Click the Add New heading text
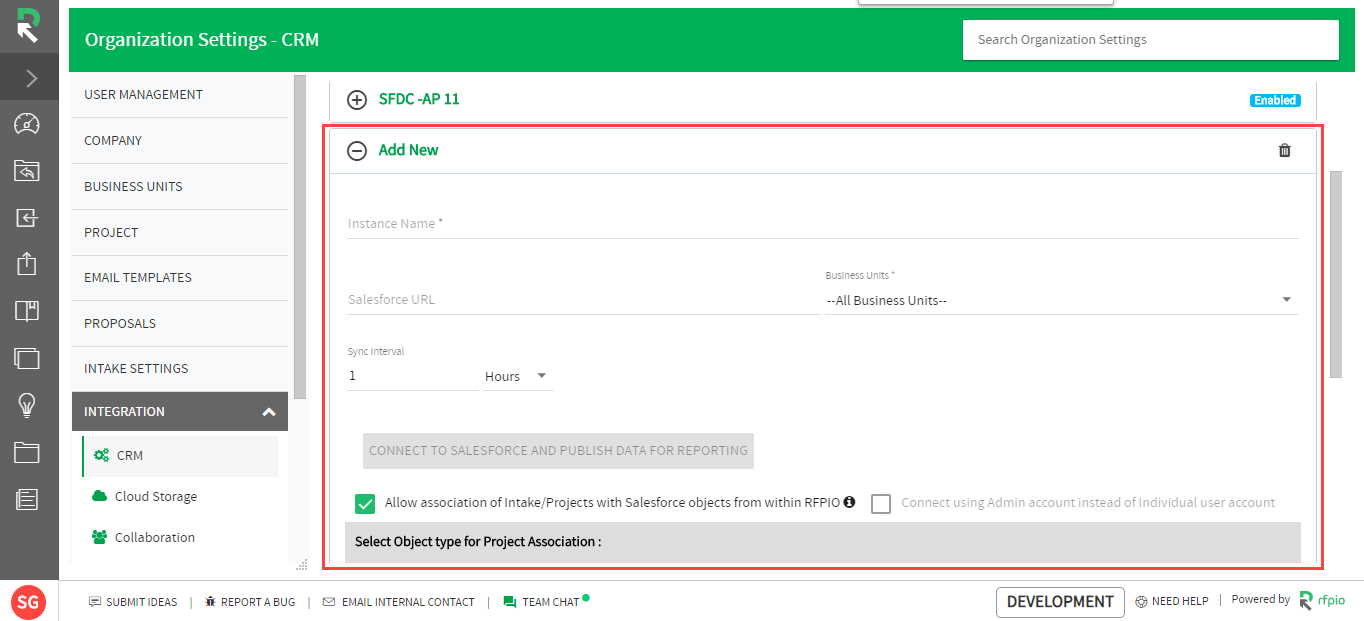Image resolution: width=1364 pixels, height=621 pixels. (408, 151)
